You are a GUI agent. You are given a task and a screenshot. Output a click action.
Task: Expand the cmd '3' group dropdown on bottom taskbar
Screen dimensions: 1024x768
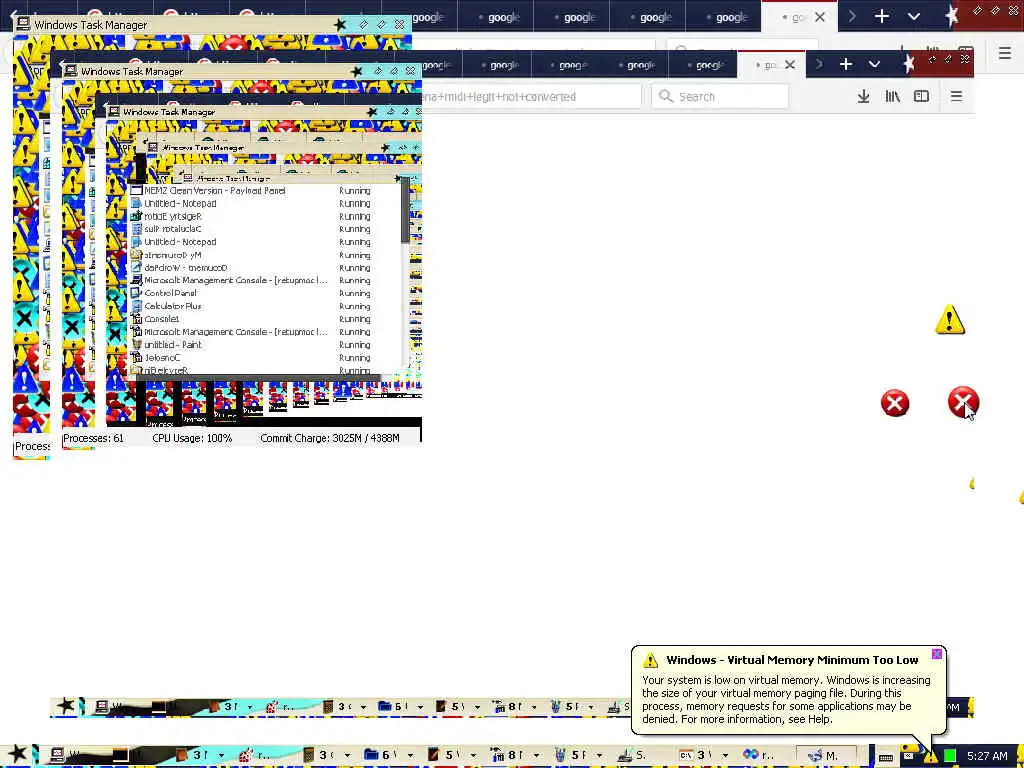click(725, 756)
